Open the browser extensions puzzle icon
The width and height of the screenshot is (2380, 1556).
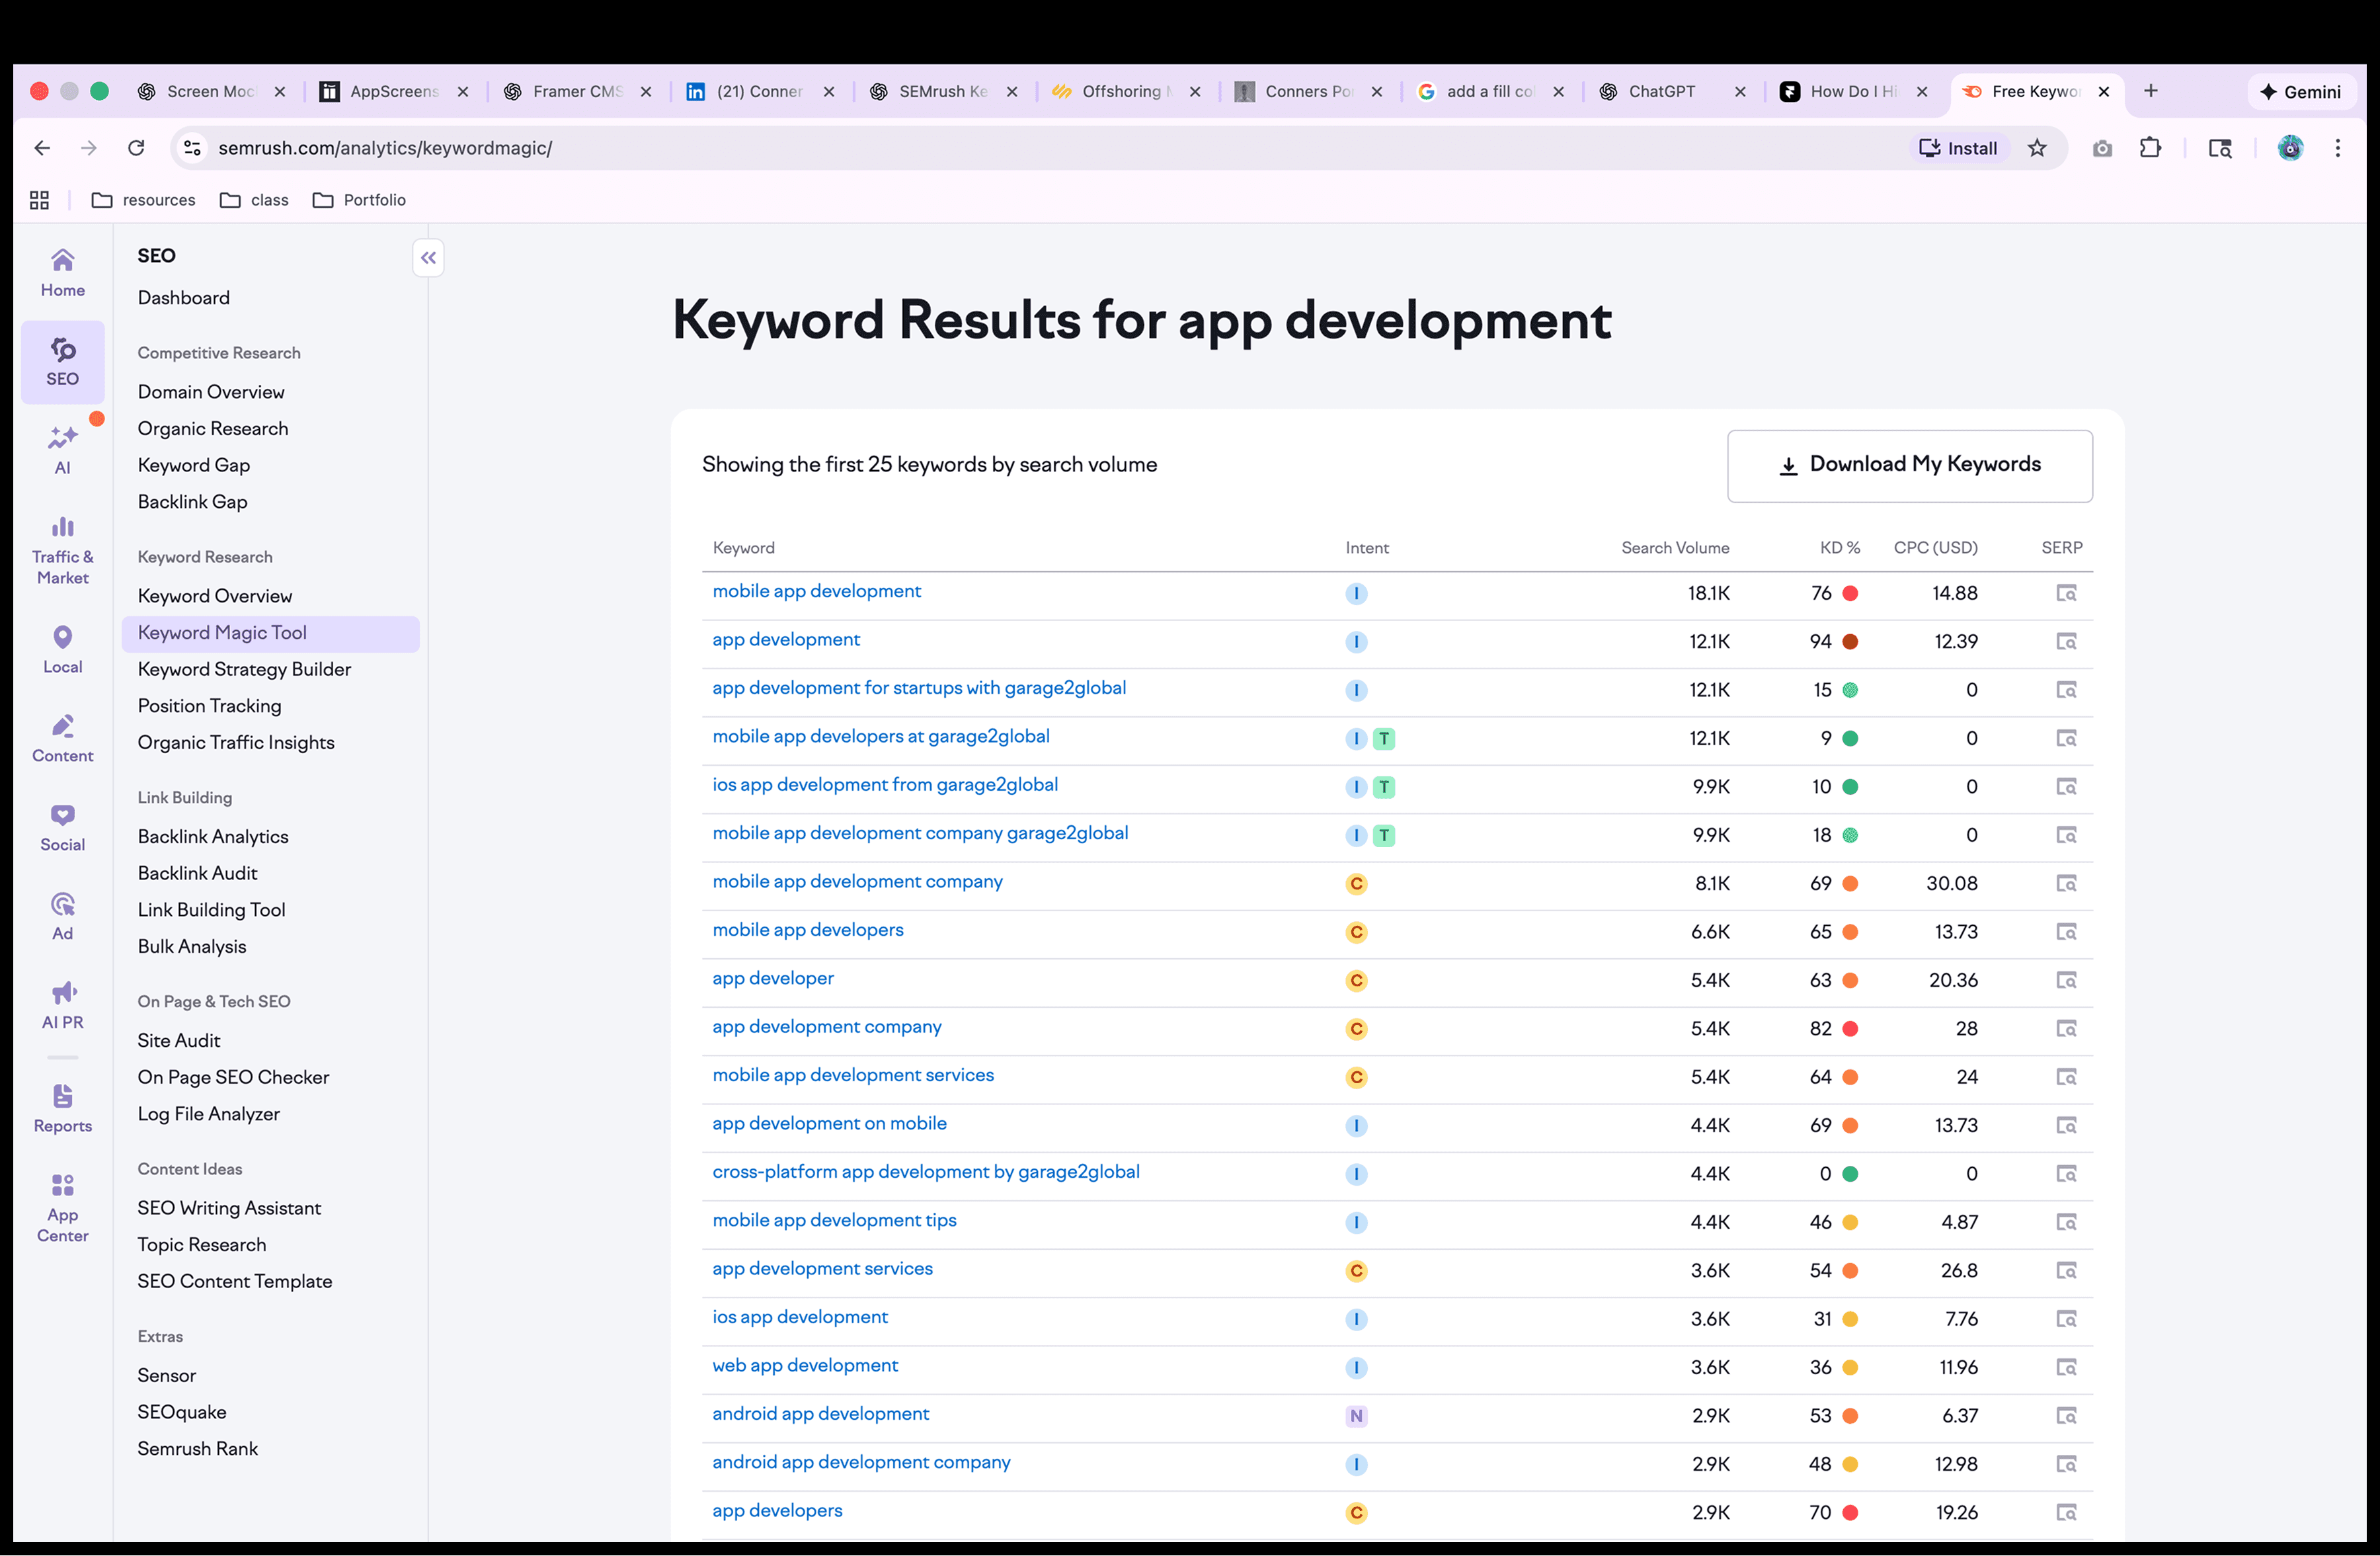(2150, 148)
